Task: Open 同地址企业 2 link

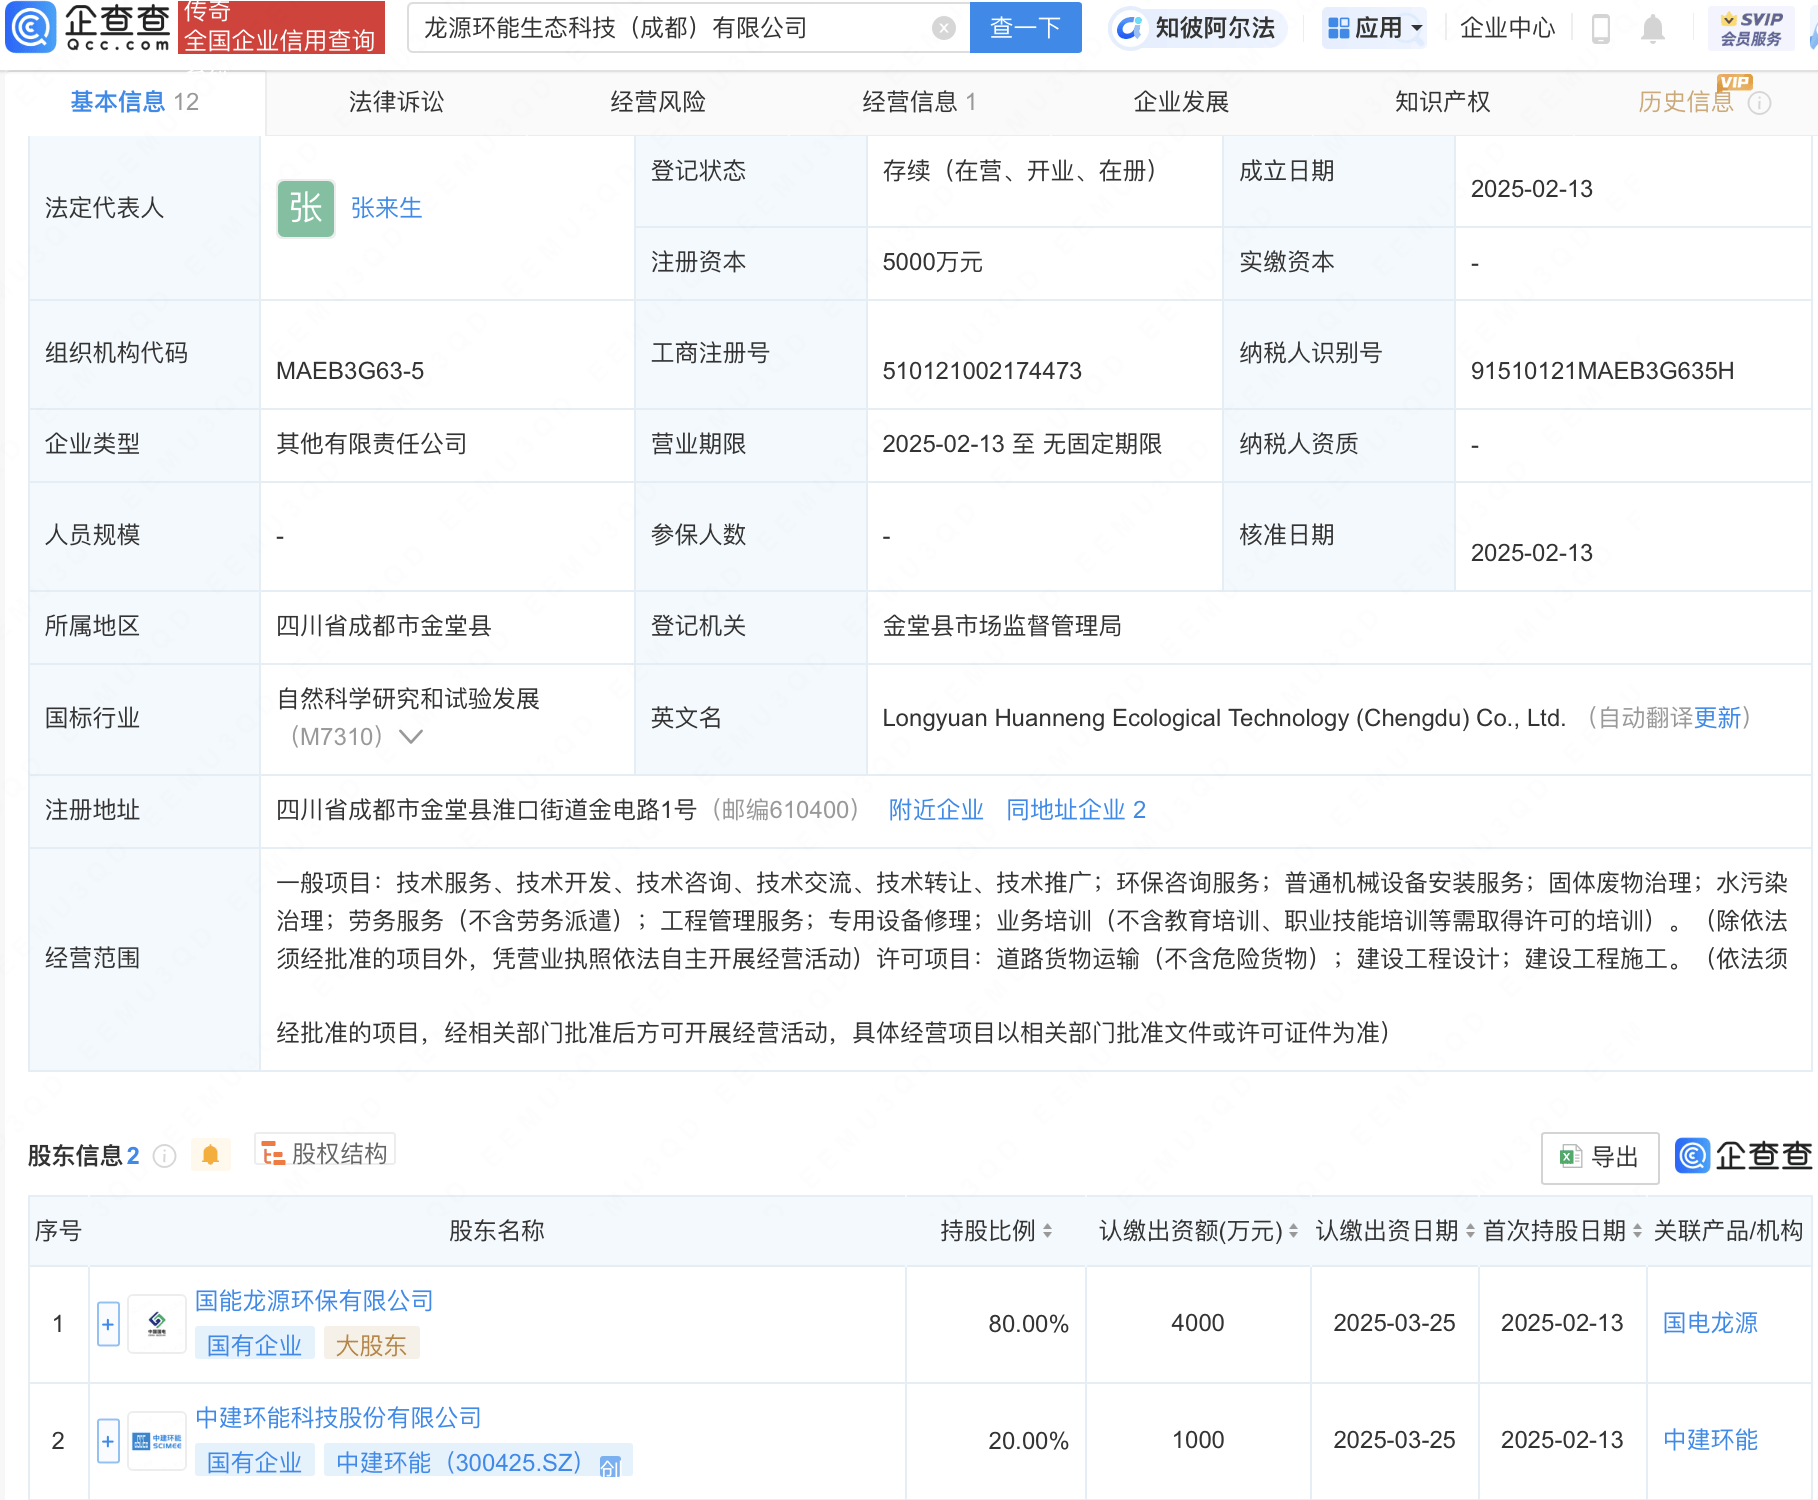Action: point(1076,810)
